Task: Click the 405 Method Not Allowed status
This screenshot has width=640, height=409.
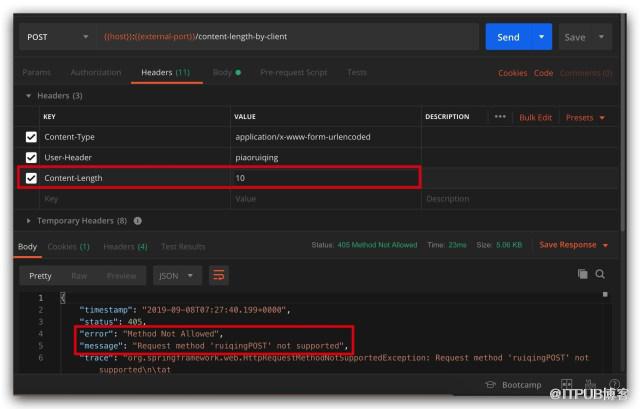Action: point(377,245)
